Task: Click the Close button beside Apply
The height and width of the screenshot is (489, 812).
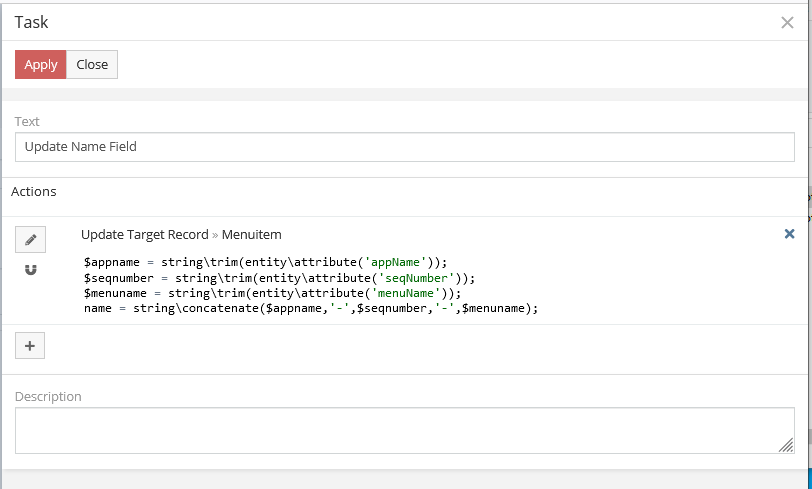Action: 92,64
